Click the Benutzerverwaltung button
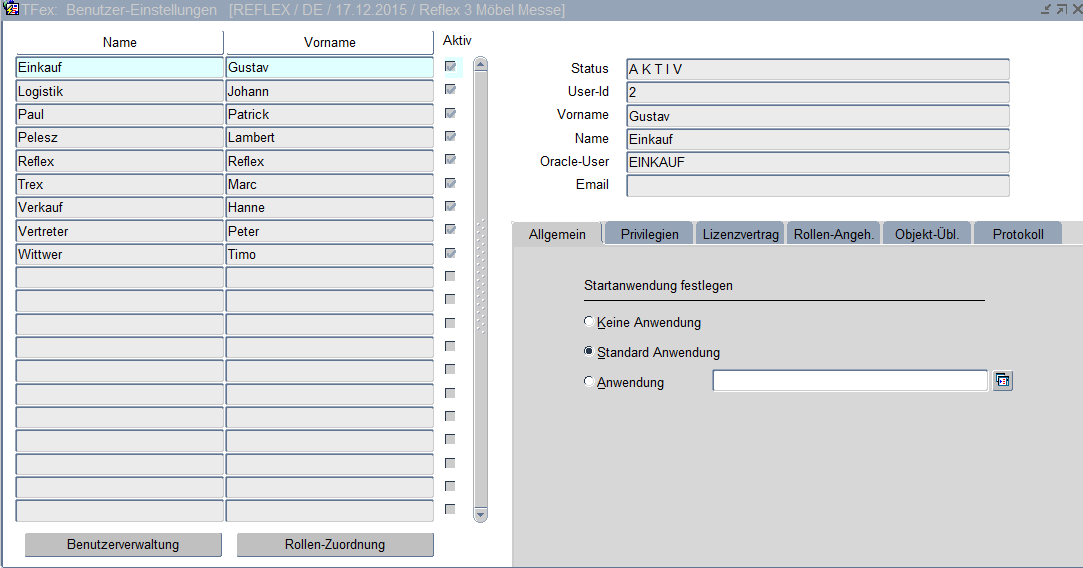The height and width of the screenshot is (568, 1083). click(x=123, y=545)
